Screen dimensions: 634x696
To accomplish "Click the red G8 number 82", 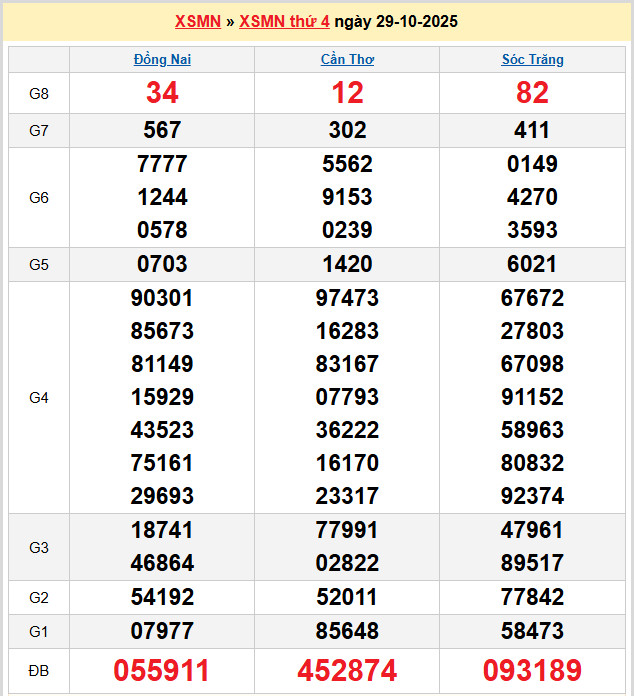I will coord(532,93).
